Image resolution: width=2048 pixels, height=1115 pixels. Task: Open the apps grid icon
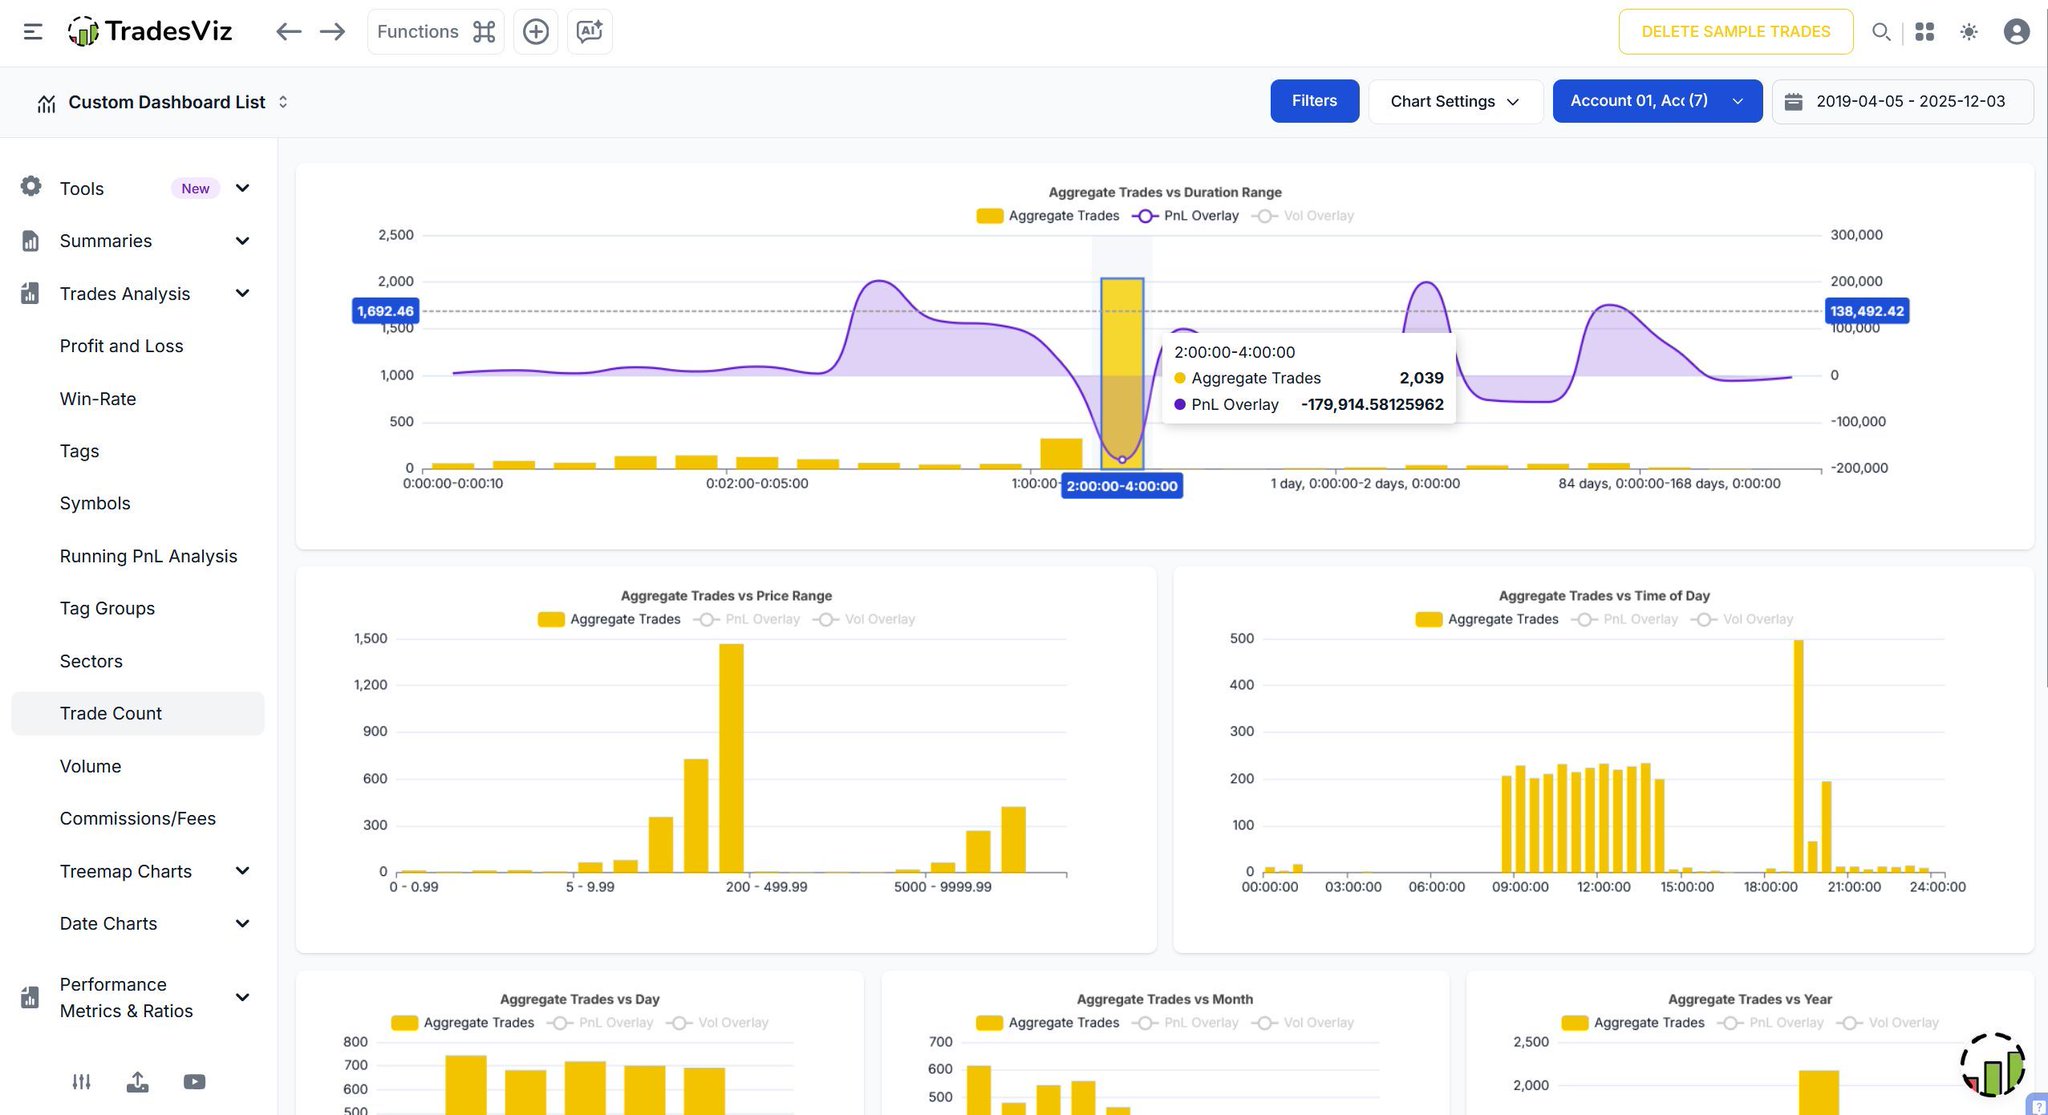click(x=1925, y=32)
